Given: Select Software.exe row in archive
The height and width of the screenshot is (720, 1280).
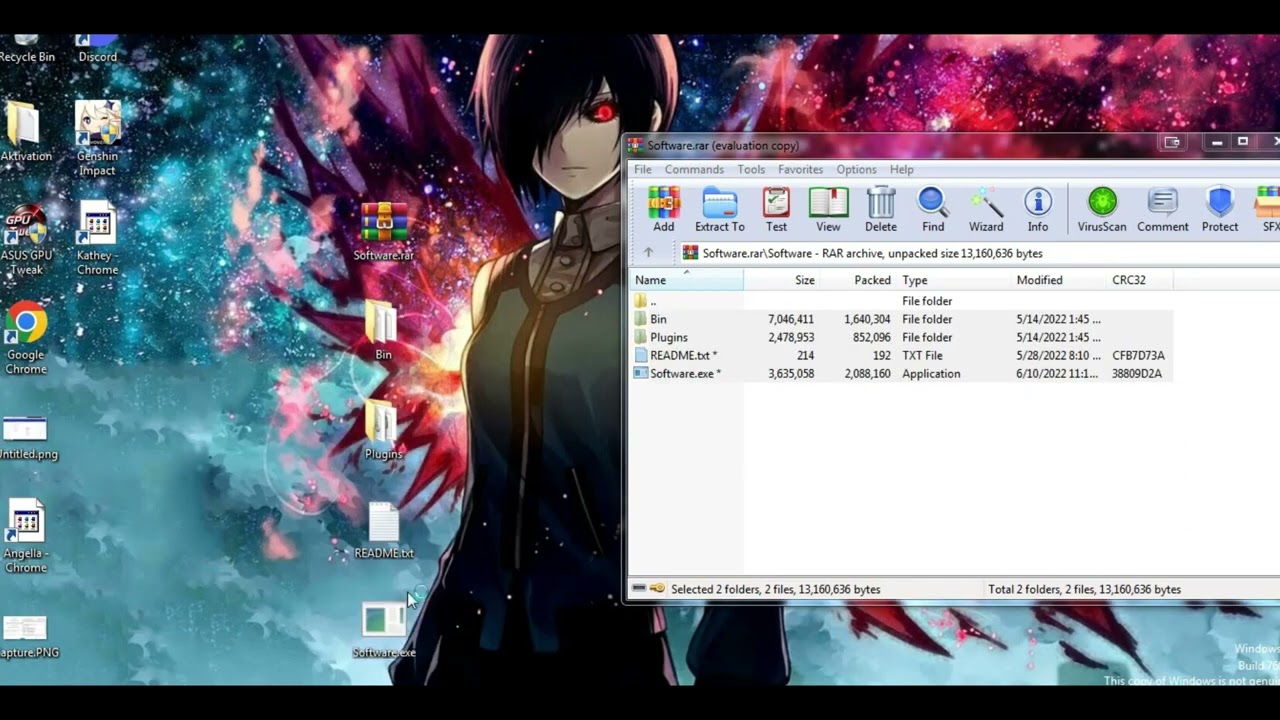Looking at the screenshot, I should [x=900, y=373].
